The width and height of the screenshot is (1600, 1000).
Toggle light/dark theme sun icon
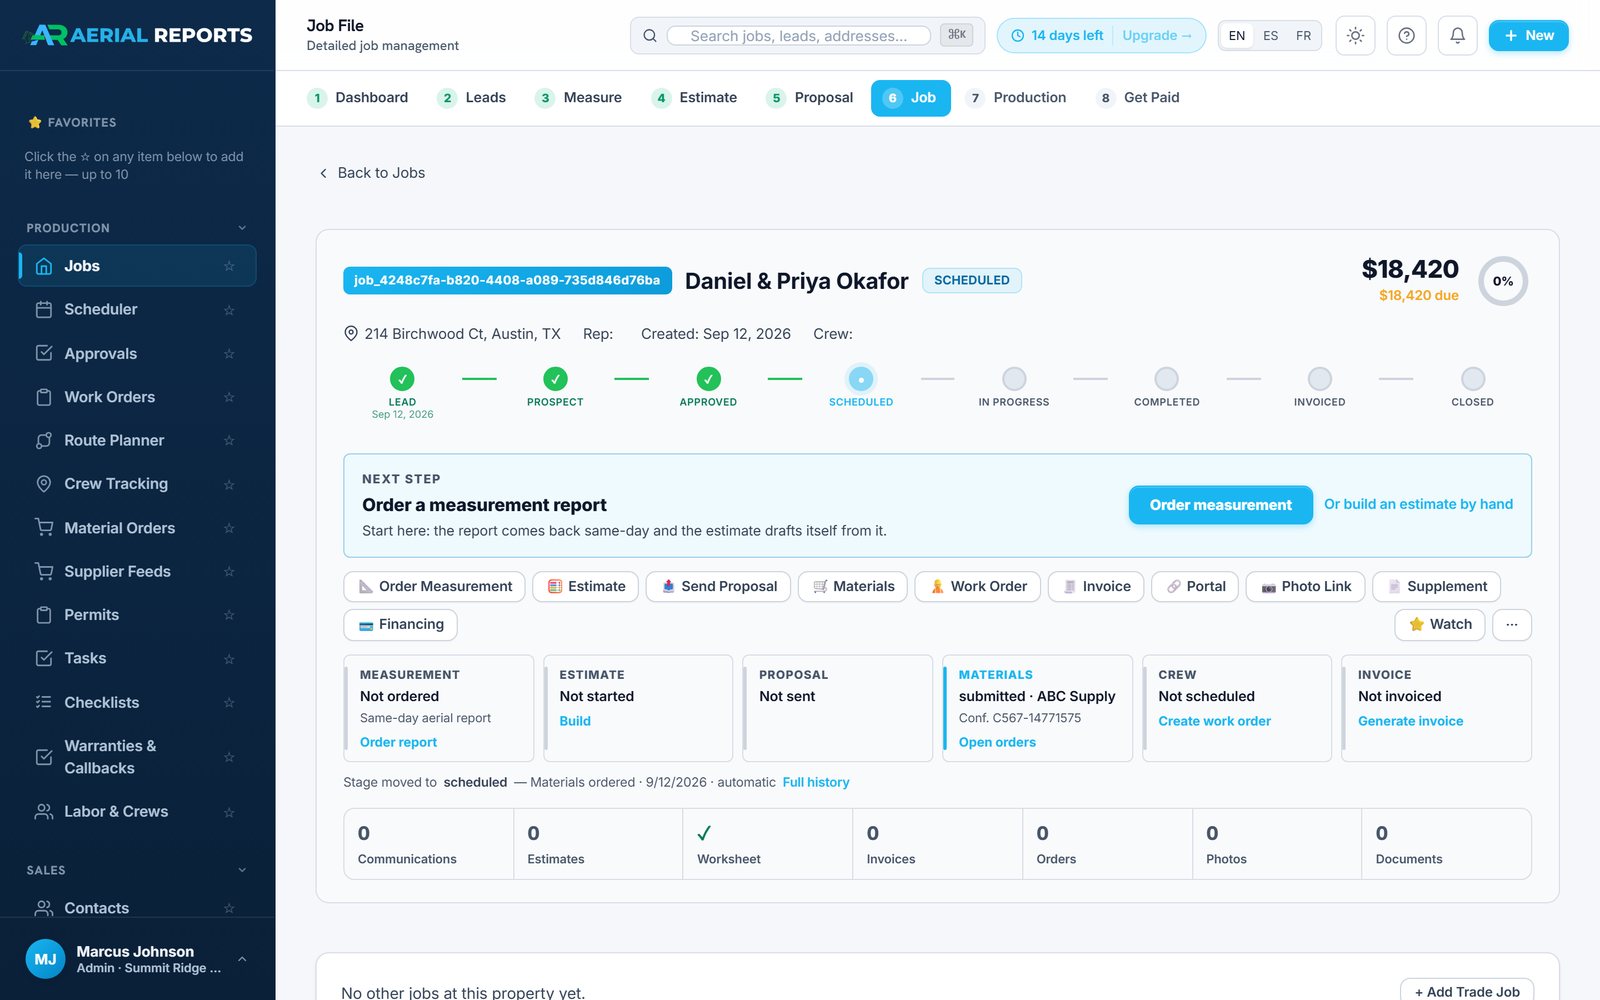pos(1355,35)
